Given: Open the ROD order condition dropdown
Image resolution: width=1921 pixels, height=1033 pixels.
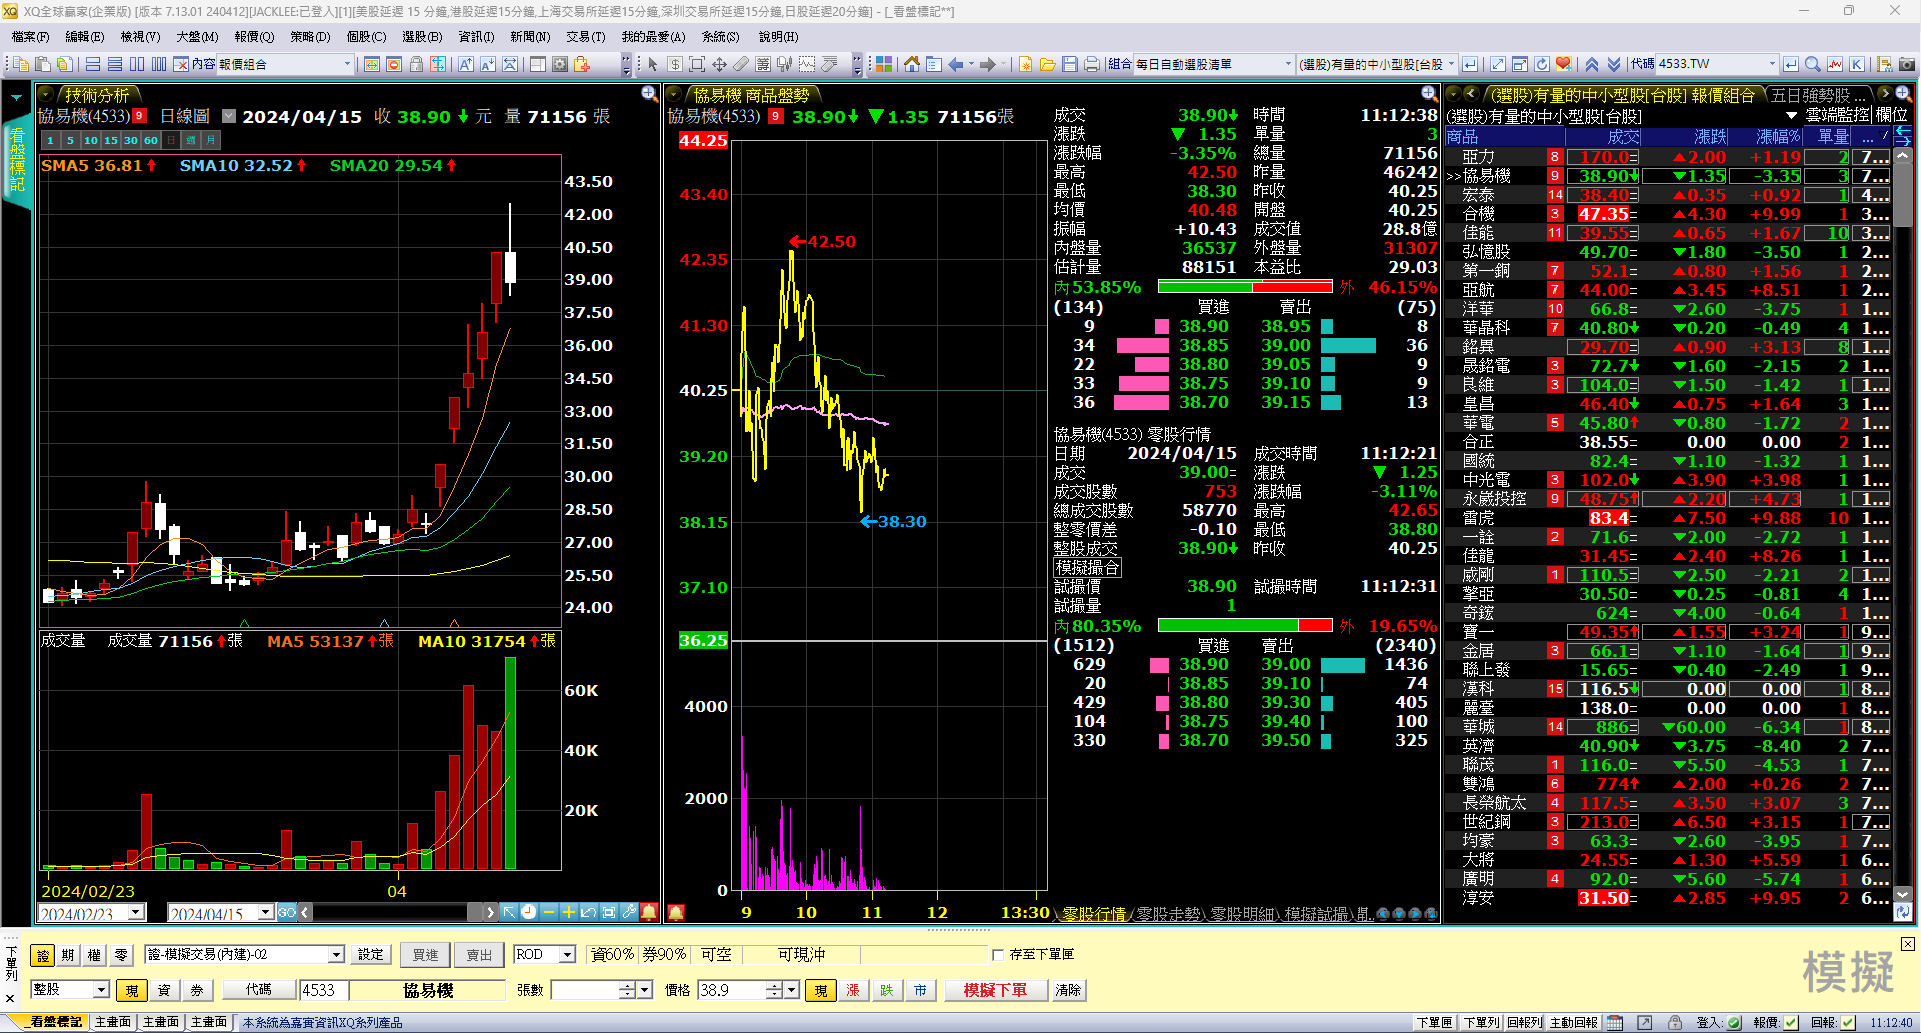Looking at the screenshot, I should [x=566, y=955].
